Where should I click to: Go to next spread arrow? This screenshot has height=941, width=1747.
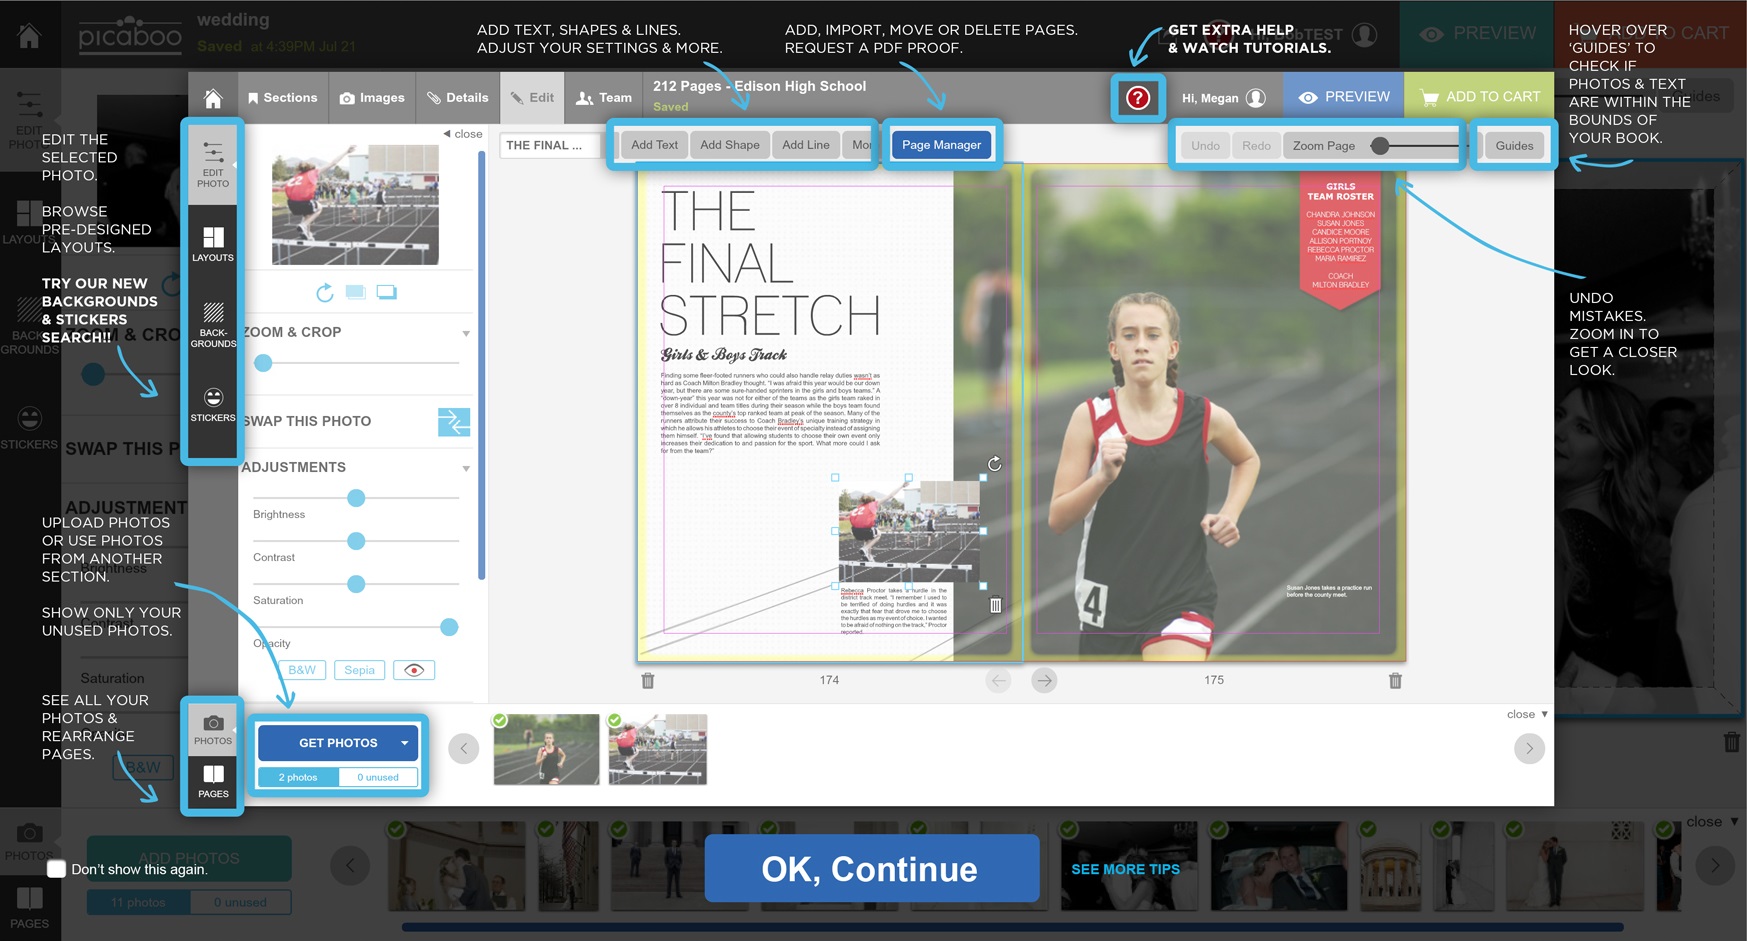point(1044,681)
